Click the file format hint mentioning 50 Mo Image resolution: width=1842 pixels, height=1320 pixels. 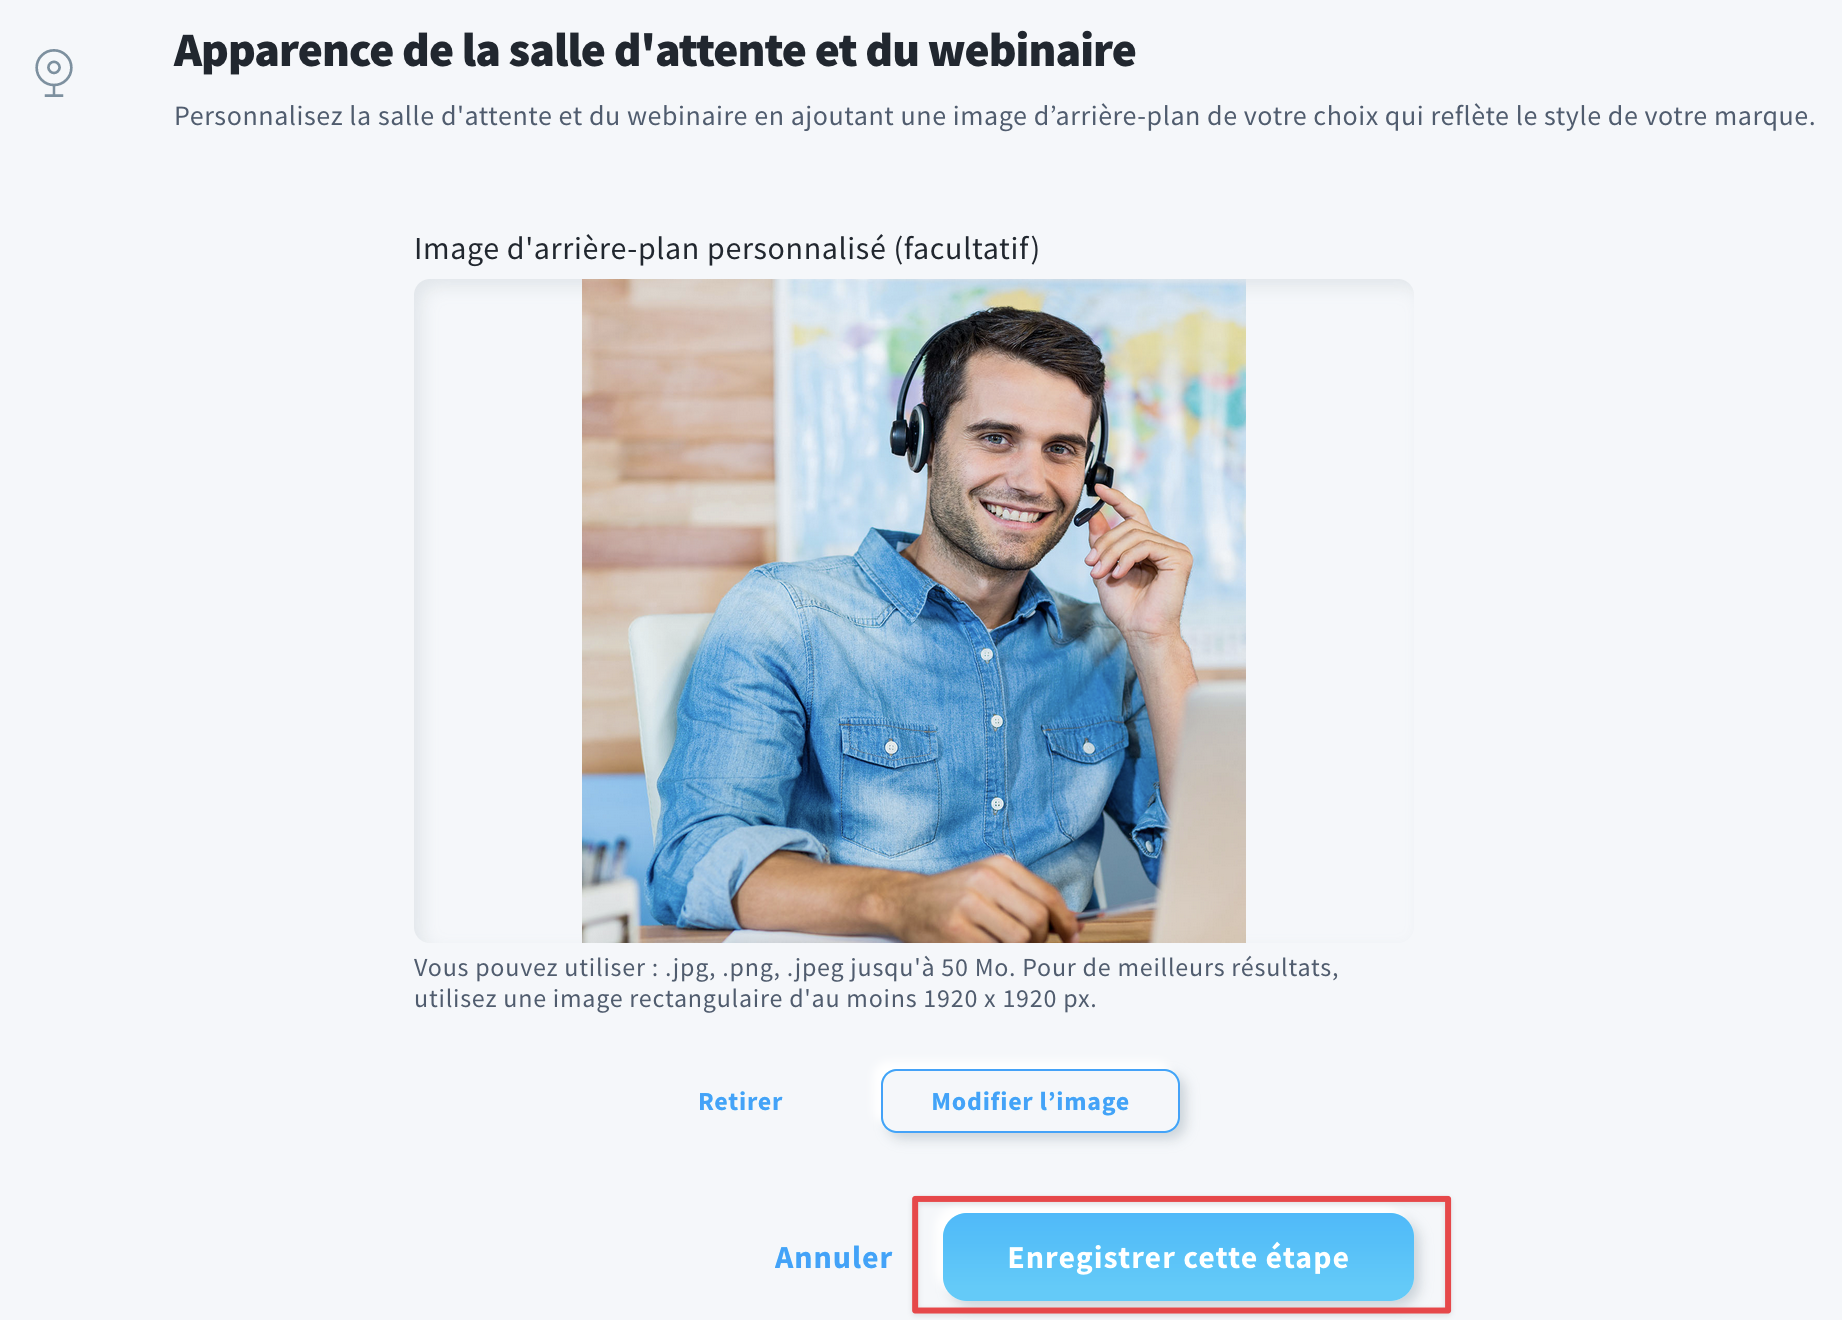[876, 983]
